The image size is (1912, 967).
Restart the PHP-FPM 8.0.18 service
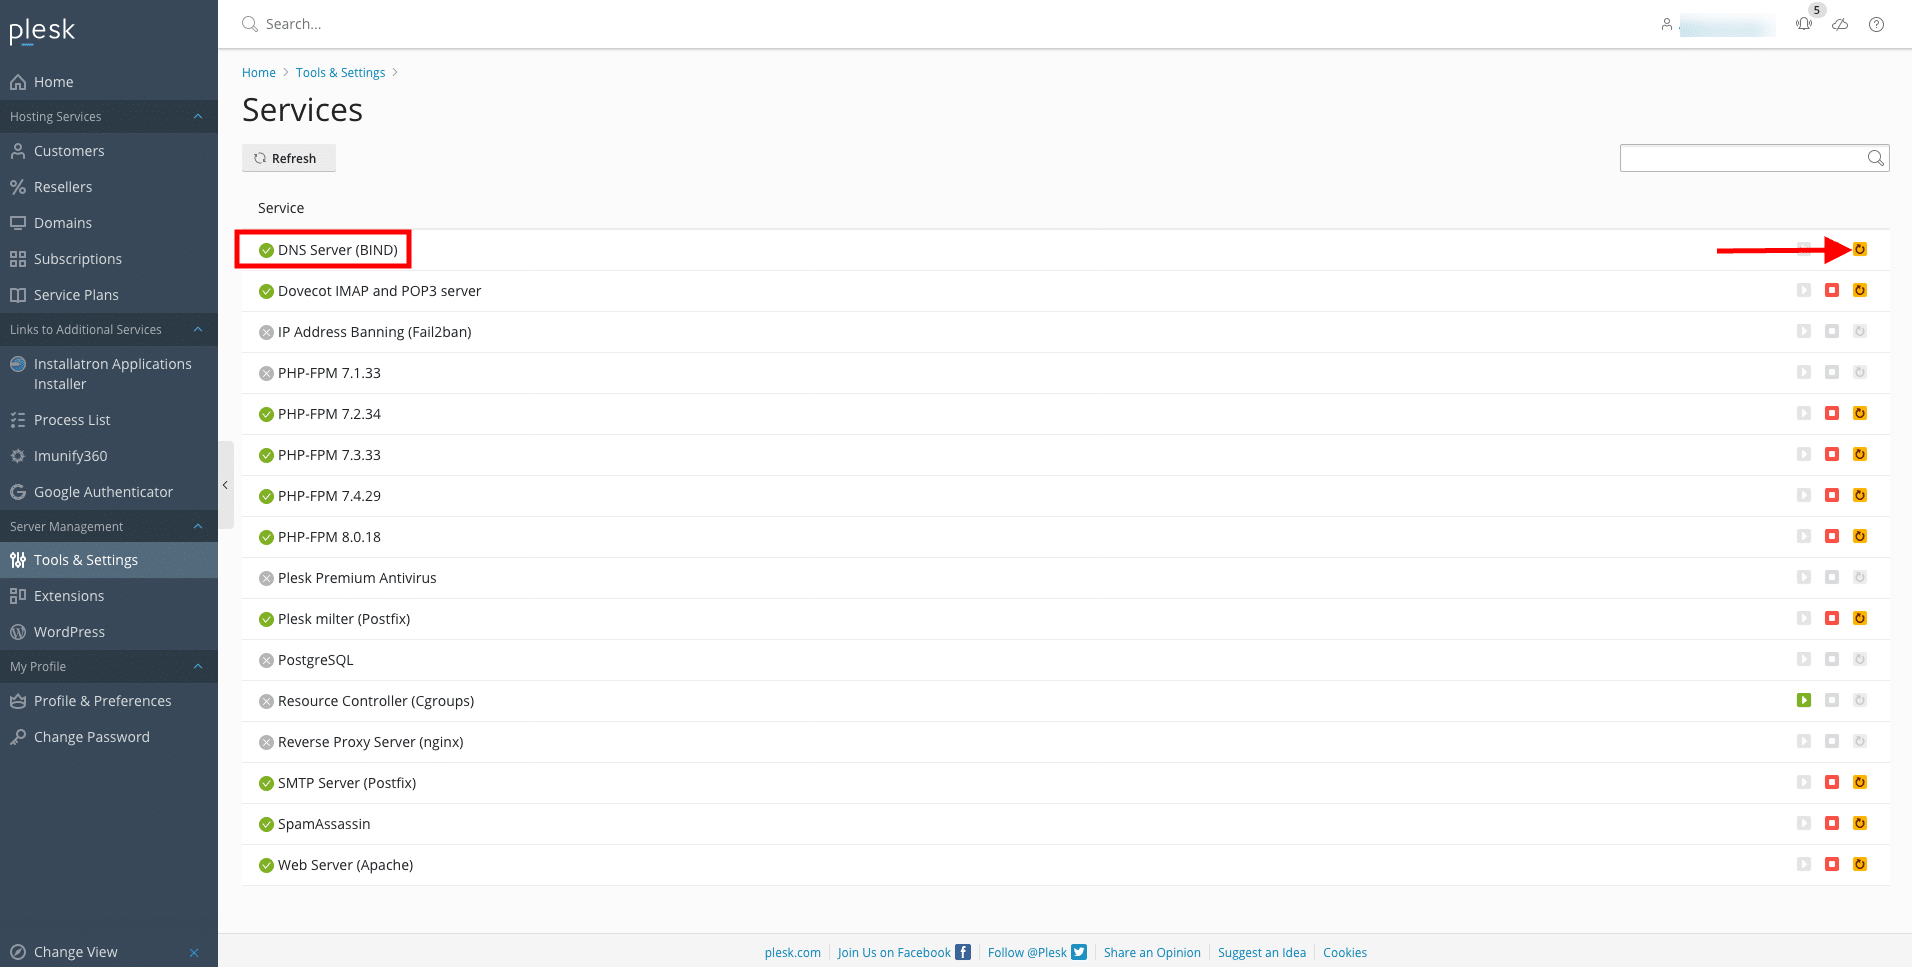tap(1860, 536)
